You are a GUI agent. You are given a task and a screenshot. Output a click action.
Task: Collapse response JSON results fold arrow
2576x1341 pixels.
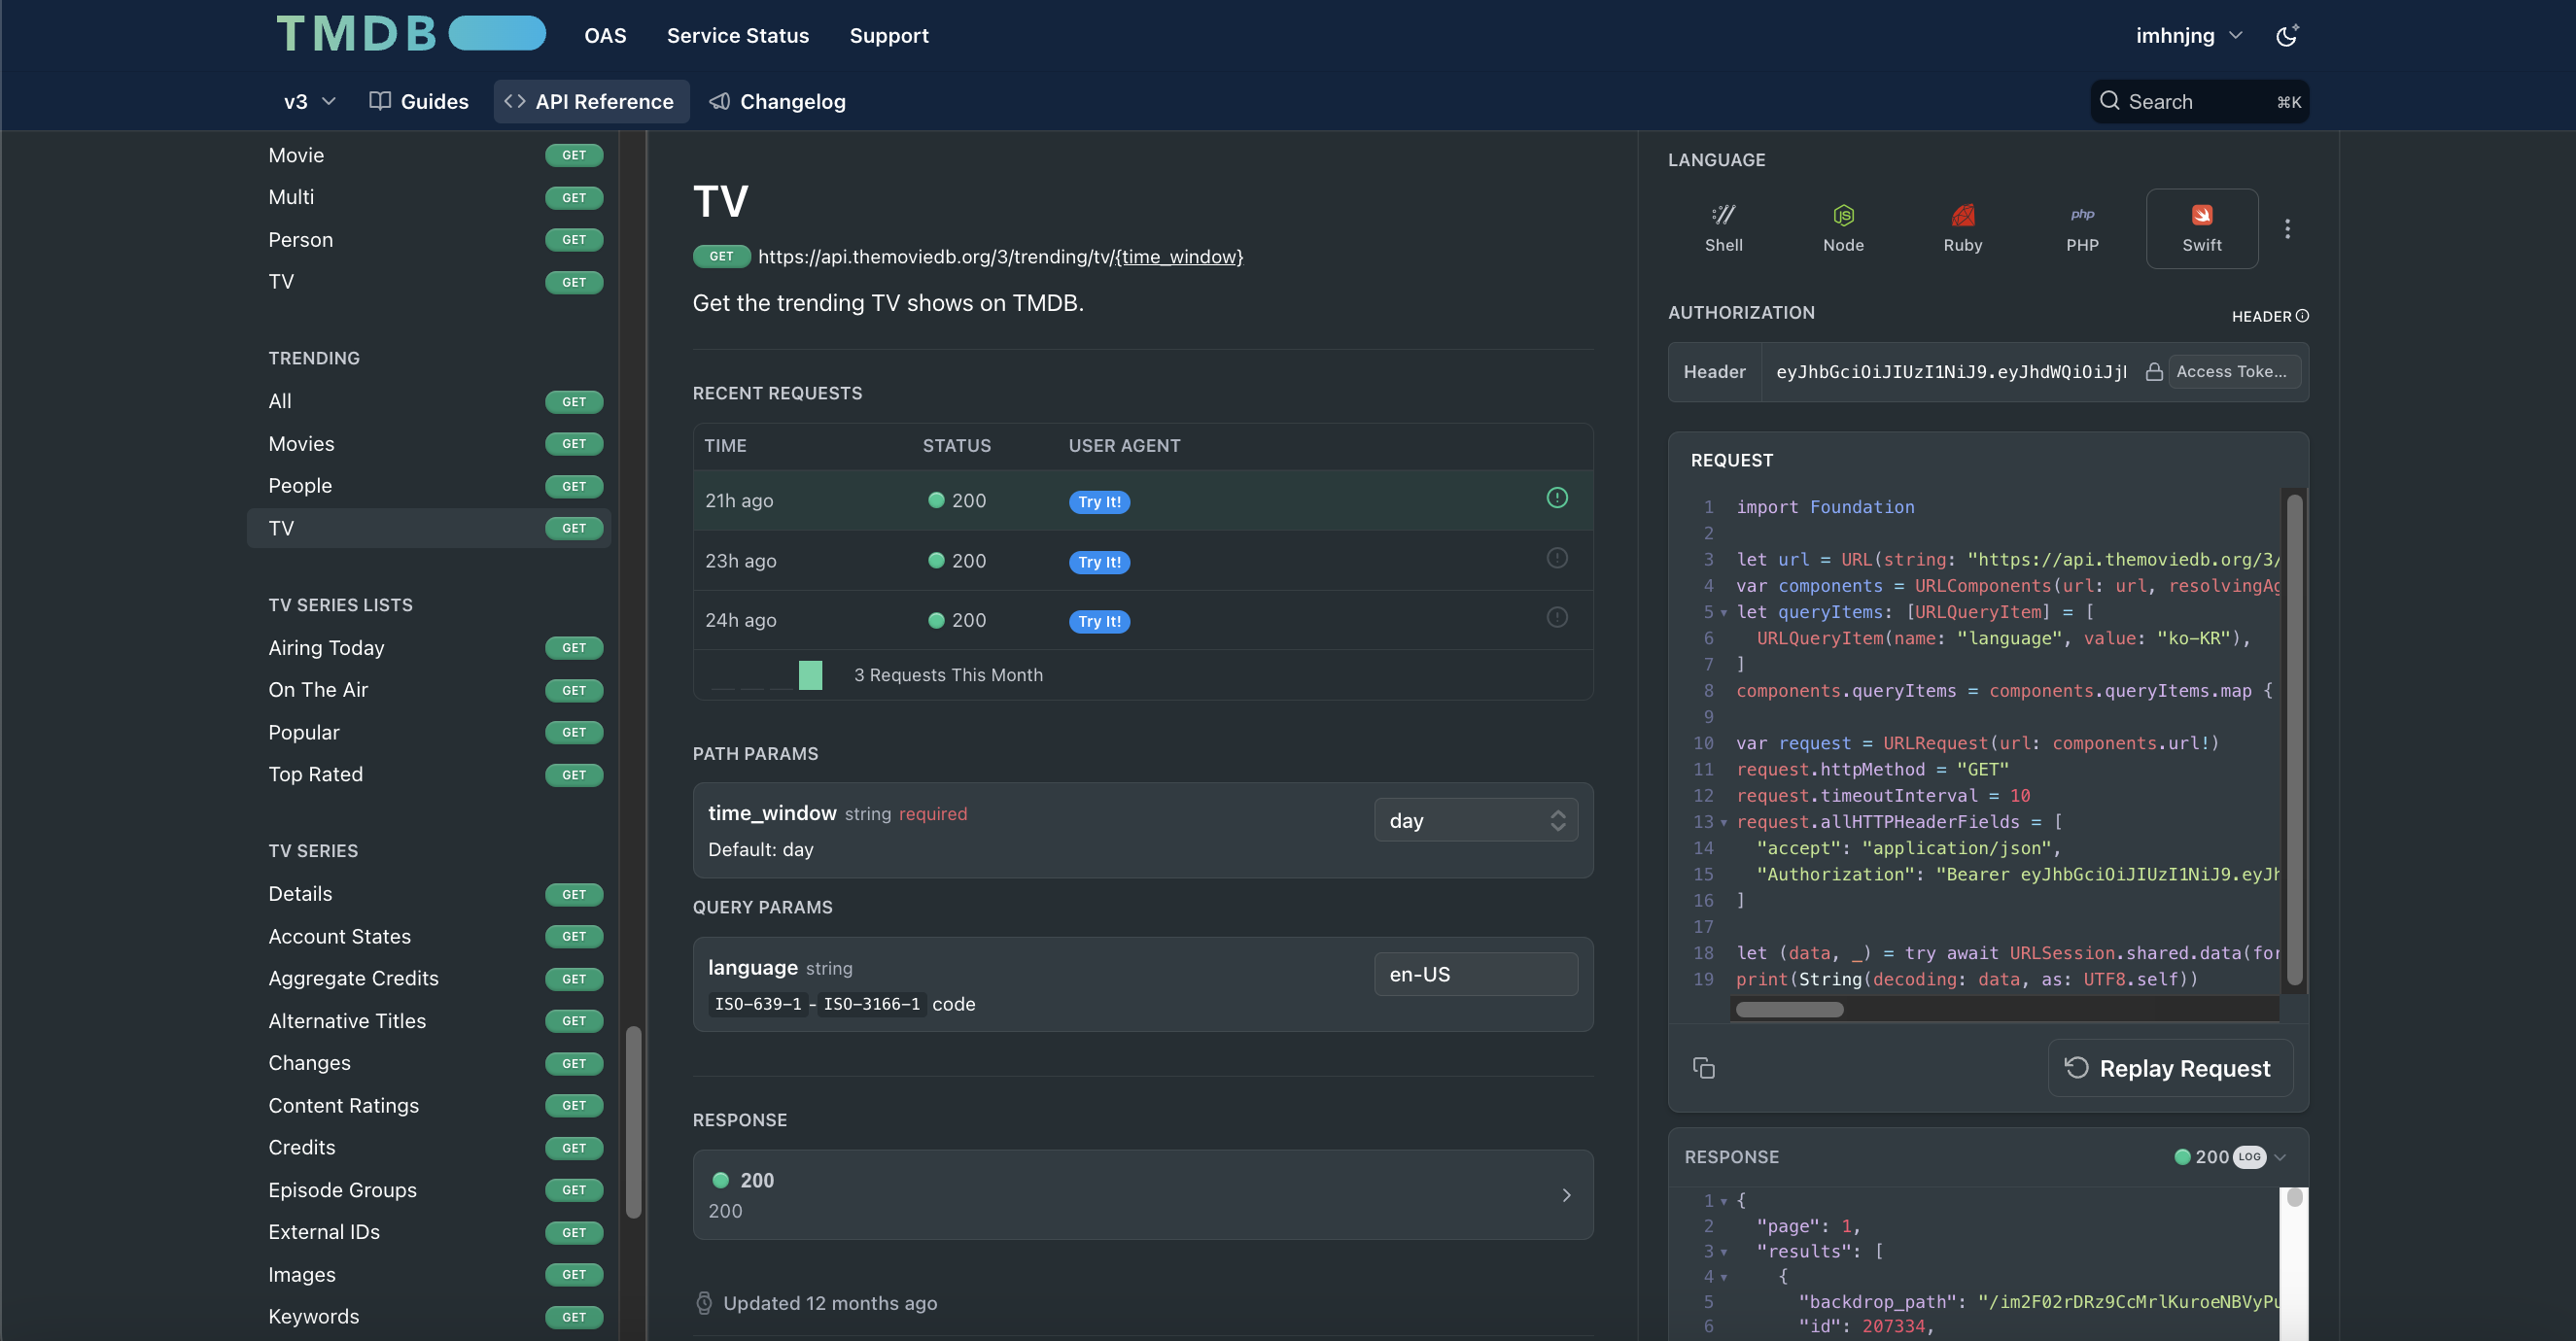pos(1724,1252)
